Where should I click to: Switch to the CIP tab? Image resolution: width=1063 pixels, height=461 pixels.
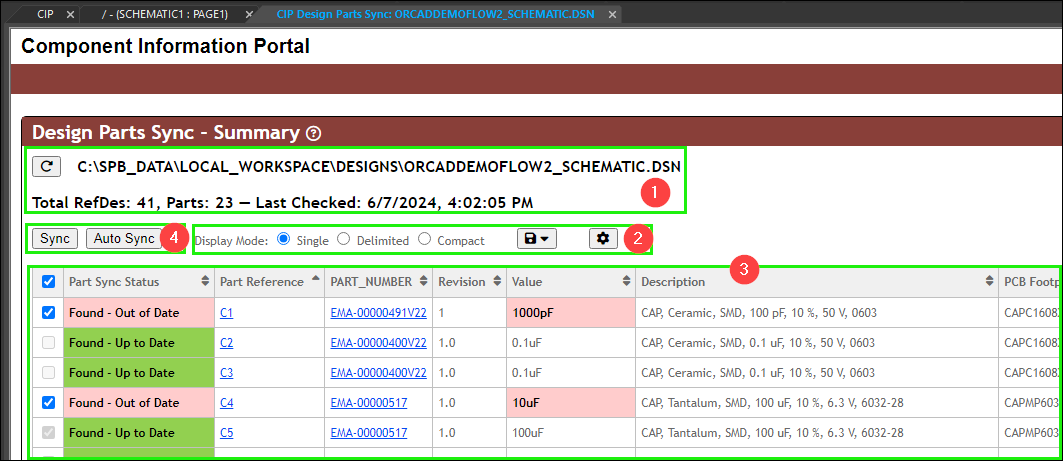46,14
